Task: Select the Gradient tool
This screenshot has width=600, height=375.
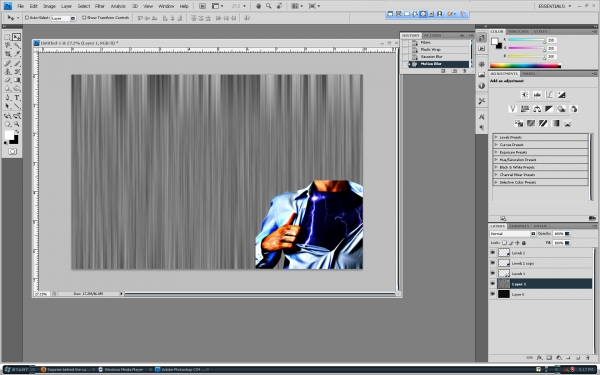Action: click(16, 80)
